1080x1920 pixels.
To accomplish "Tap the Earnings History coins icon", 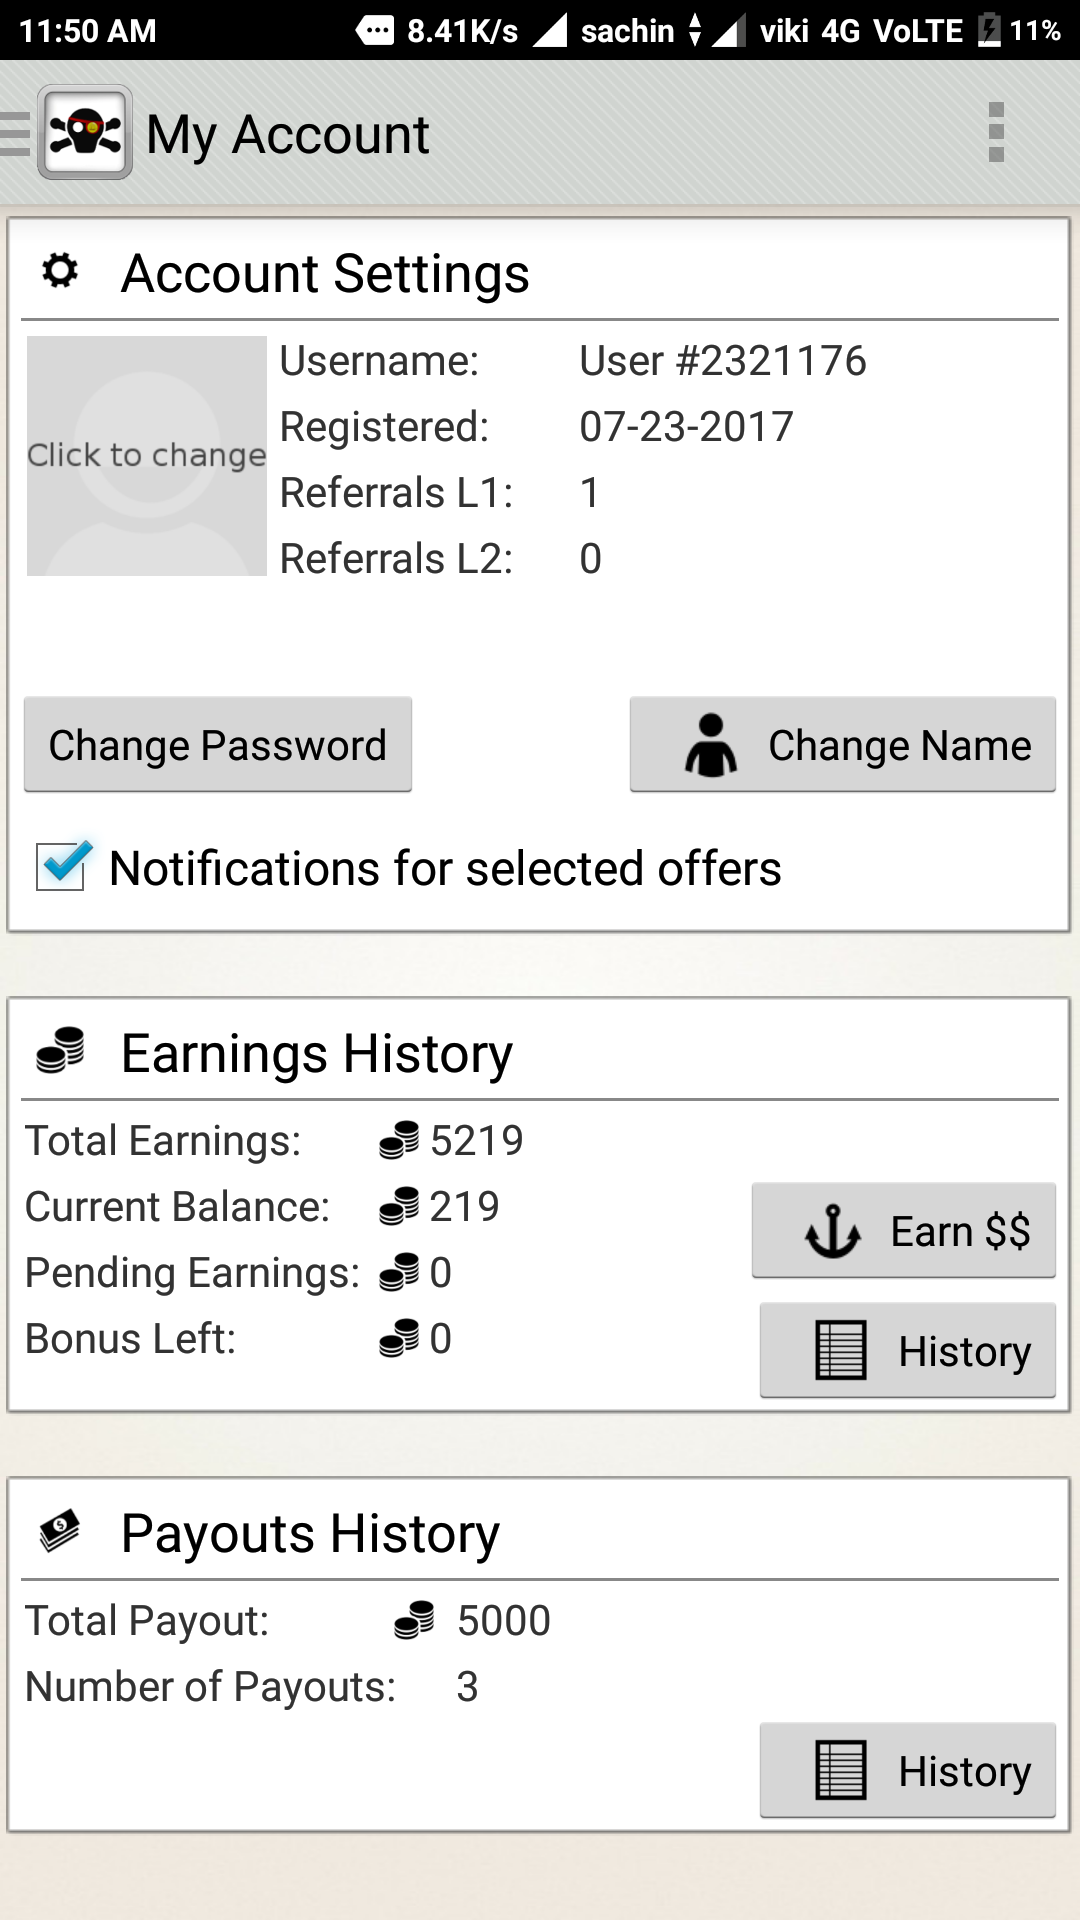I will pyautogui.click(x=60, y=1051).
